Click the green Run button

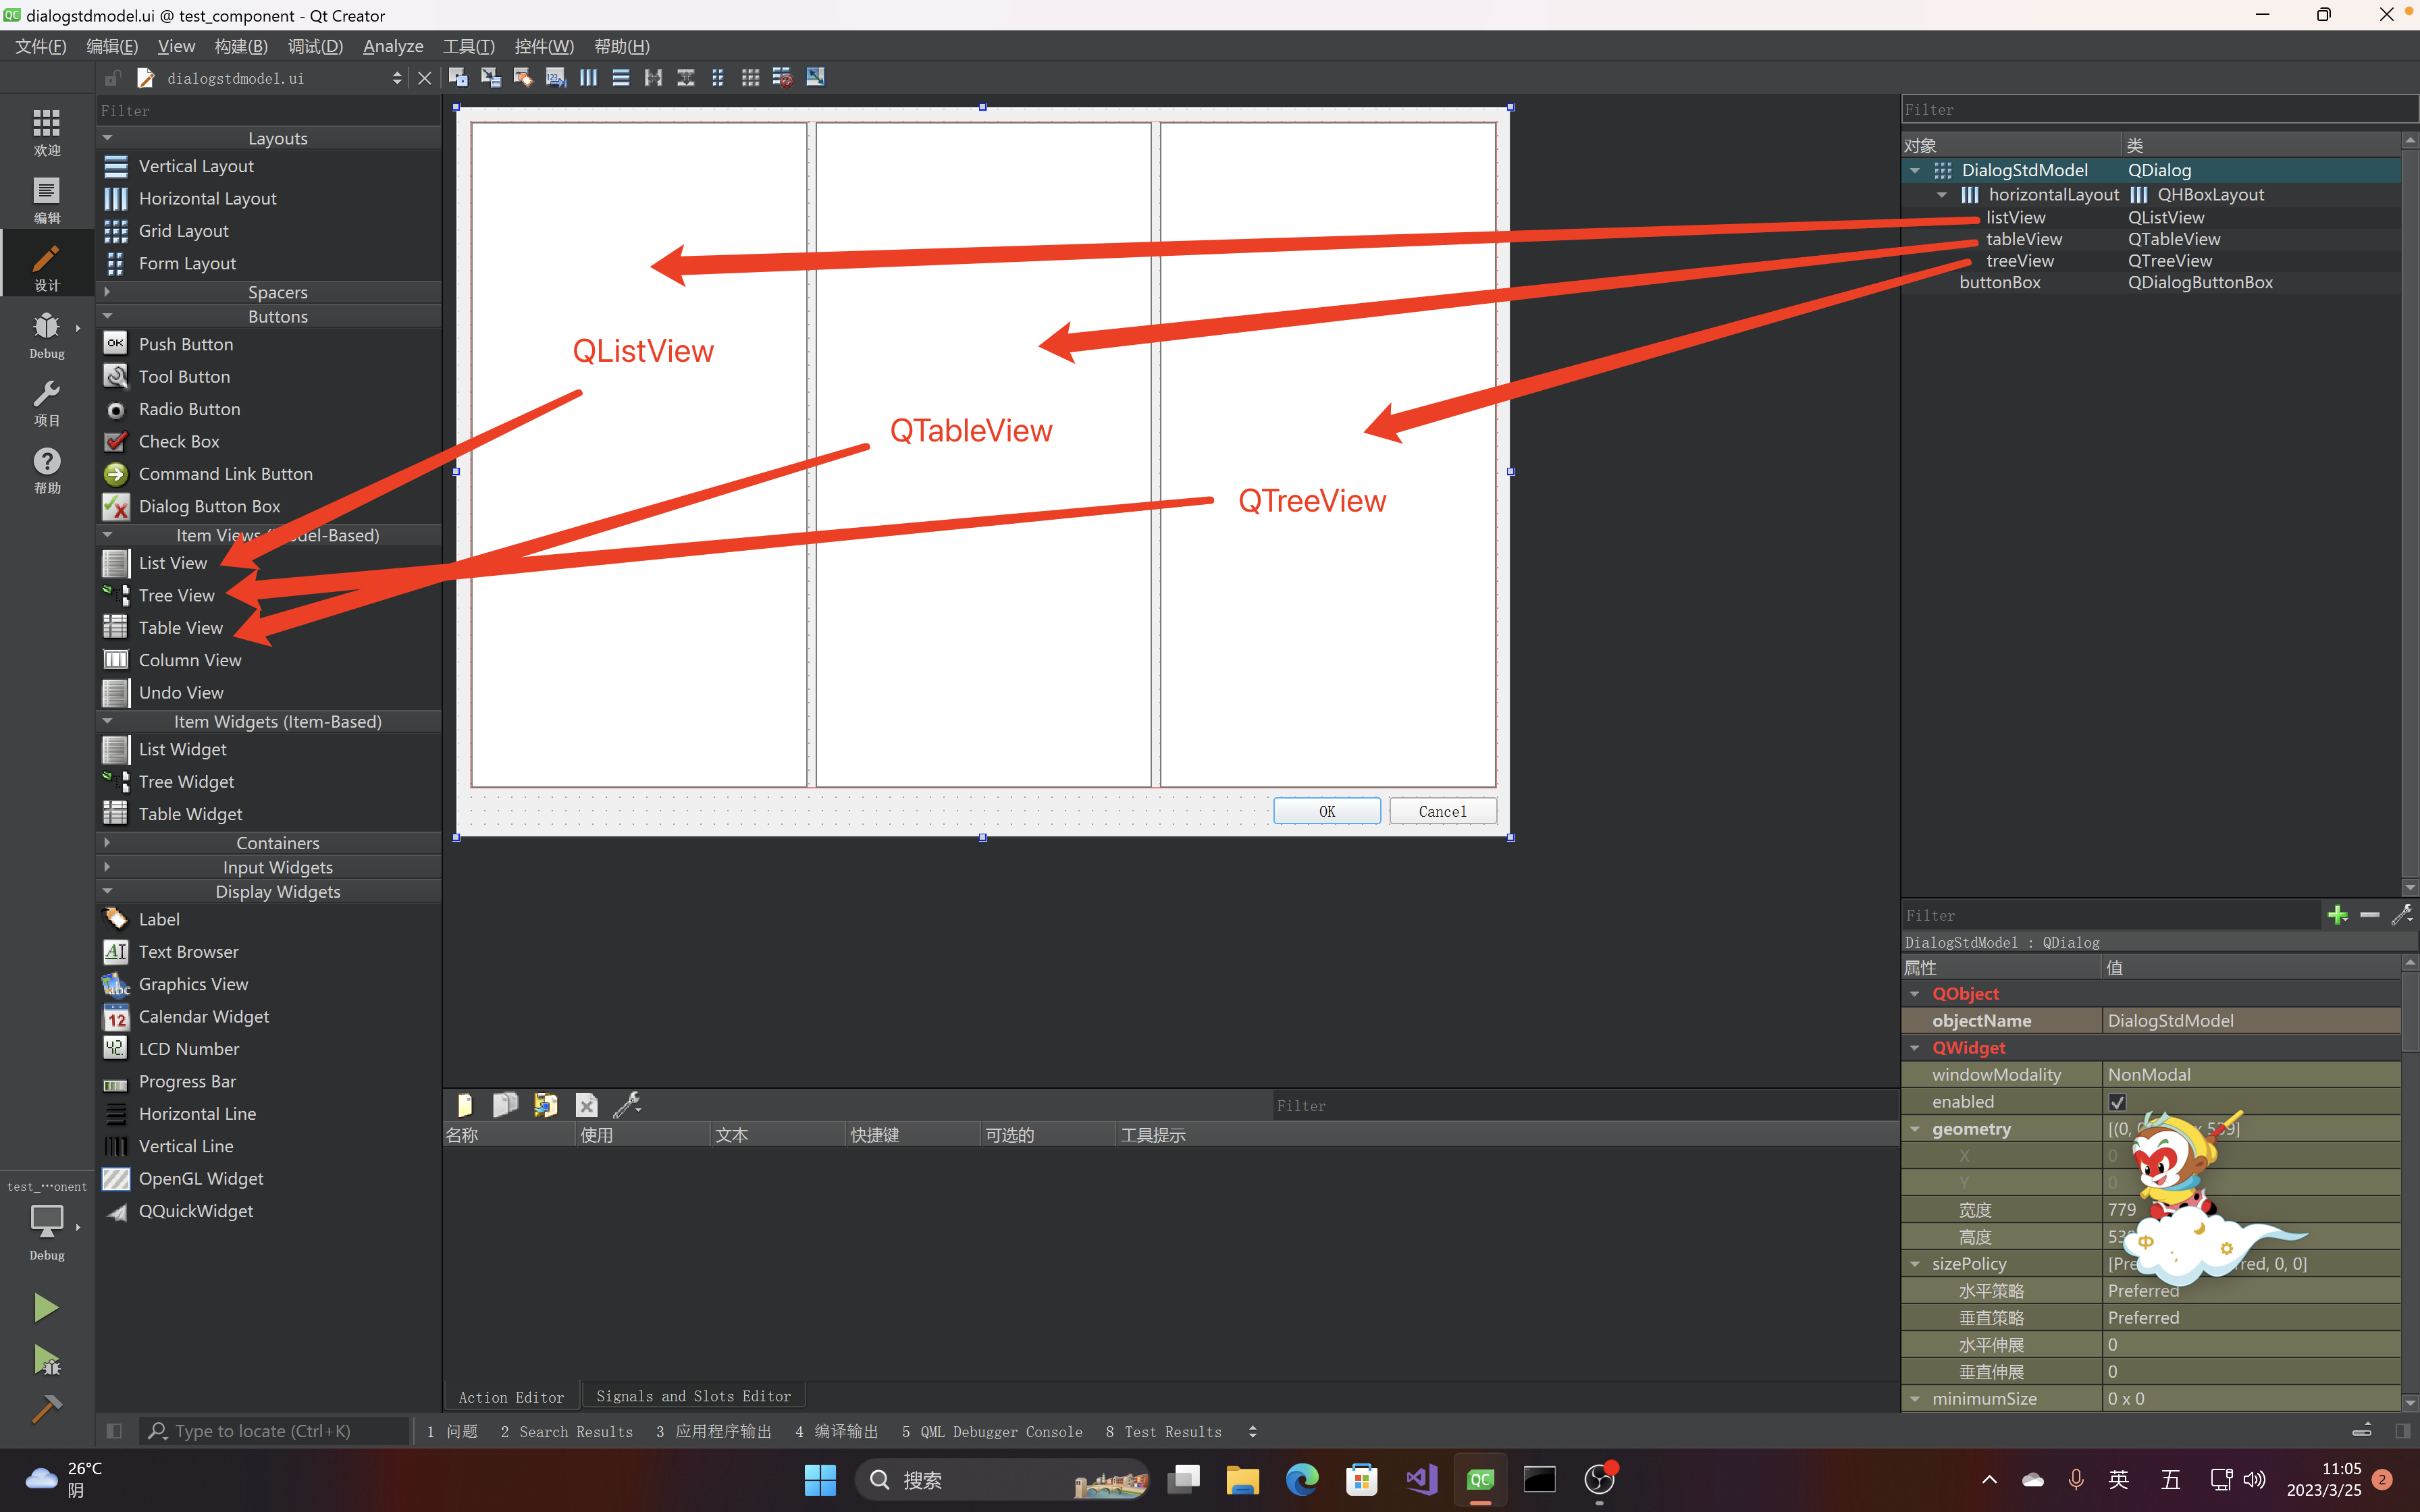coord(46,1308)
